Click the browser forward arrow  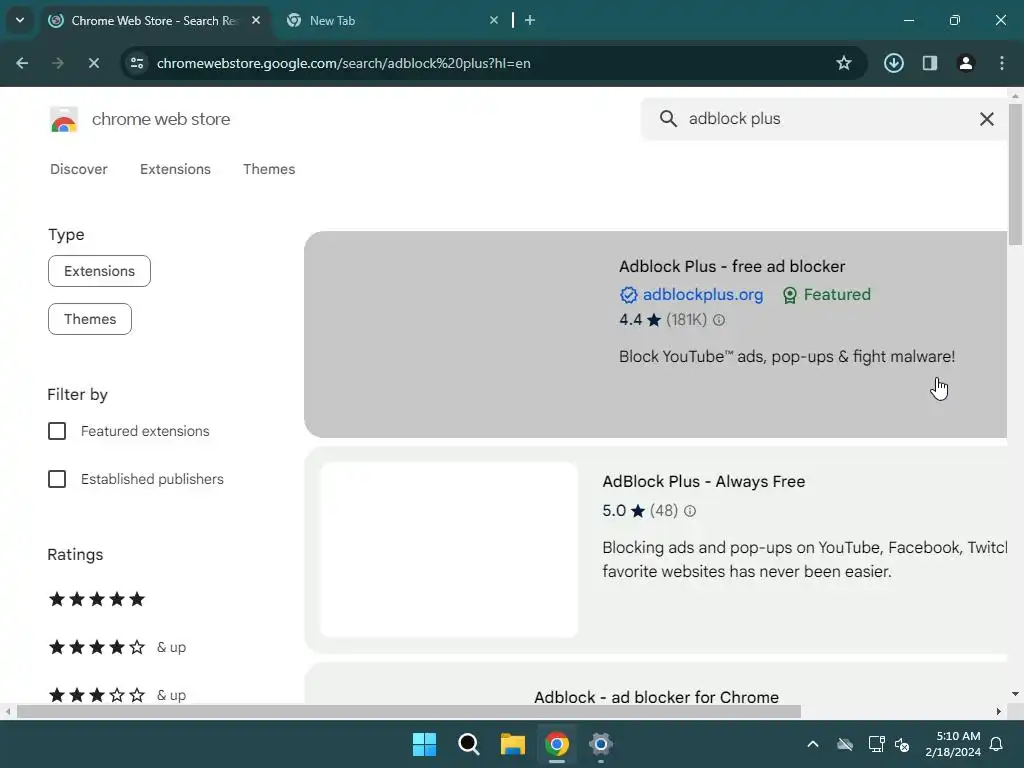(57, 63)
